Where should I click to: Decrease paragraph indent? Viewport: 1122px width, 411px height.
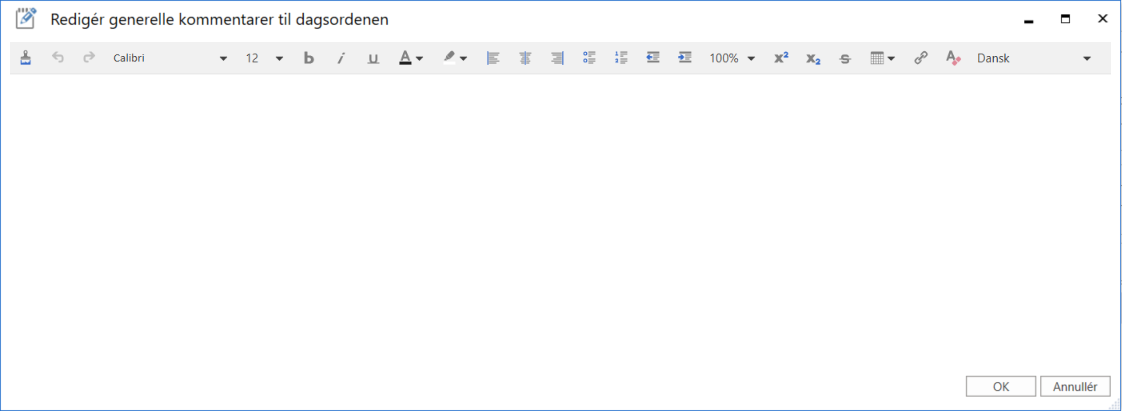[x=653, y=58]
